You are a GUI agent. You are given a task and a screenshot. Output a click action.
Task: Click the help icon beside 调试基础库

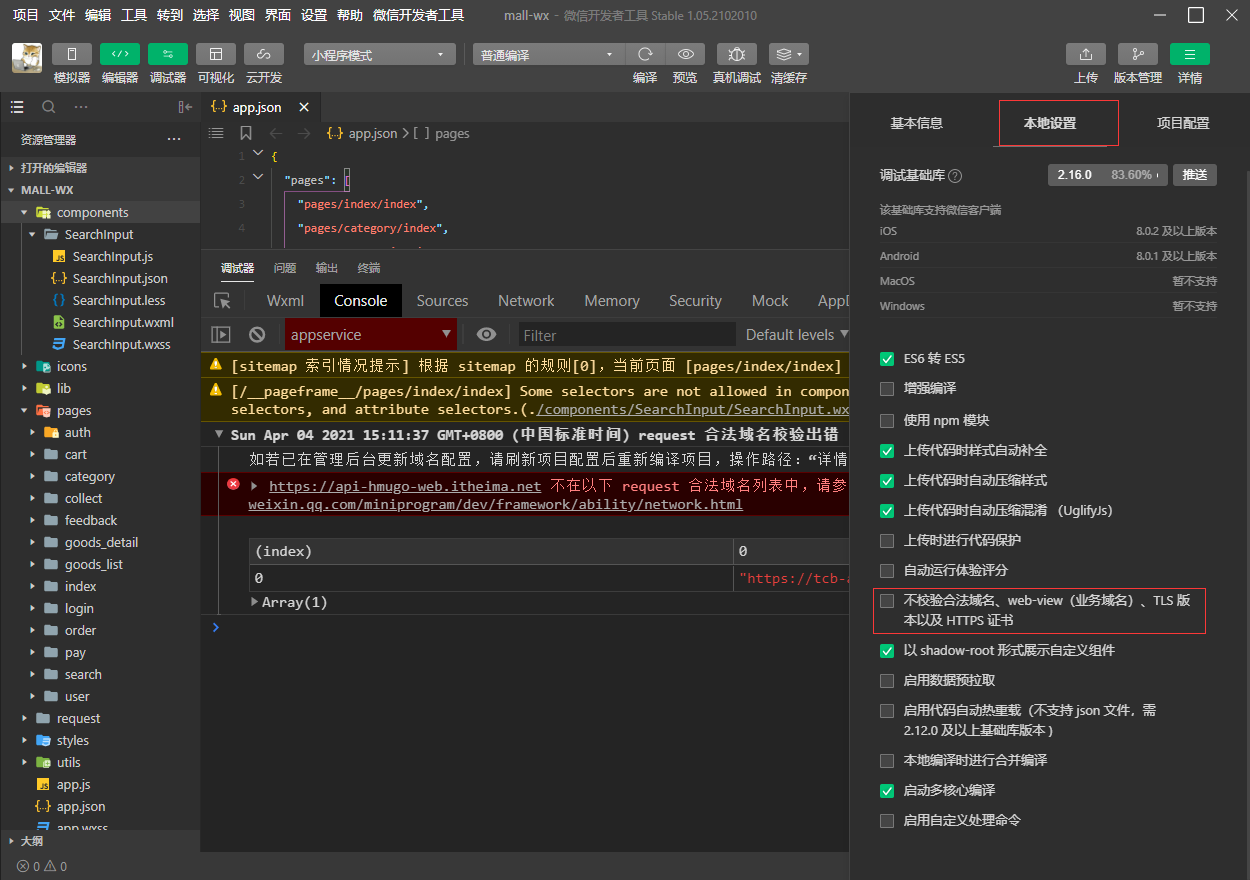(x=955, y=175)
